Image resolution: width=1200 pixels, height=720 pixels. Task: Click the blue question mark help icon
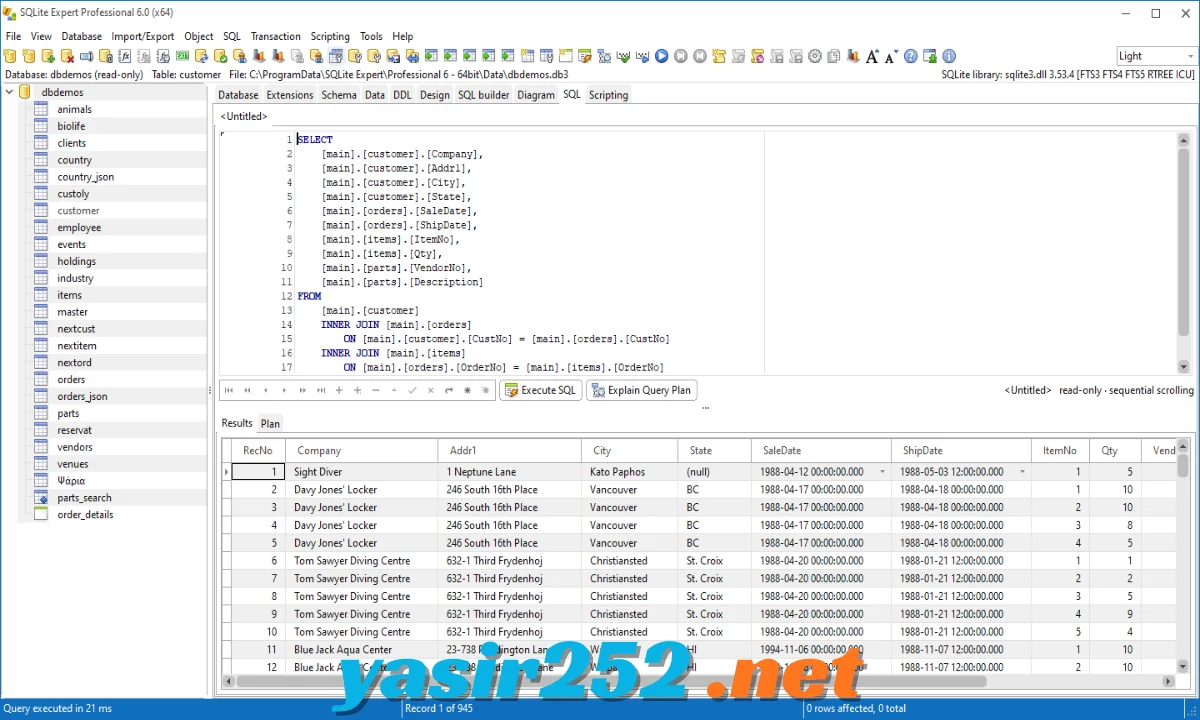911,56
